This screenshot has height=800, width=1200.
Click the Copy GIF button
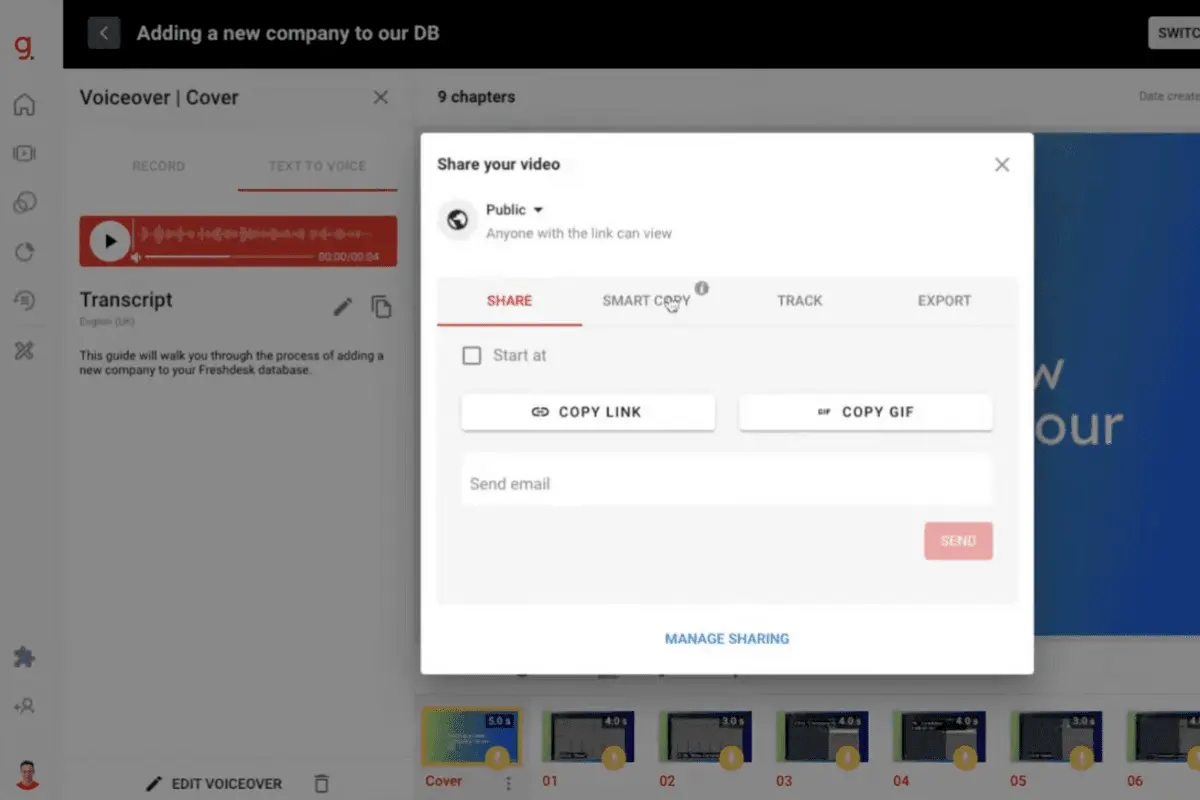pyautogui.click(x=866, y=412)
